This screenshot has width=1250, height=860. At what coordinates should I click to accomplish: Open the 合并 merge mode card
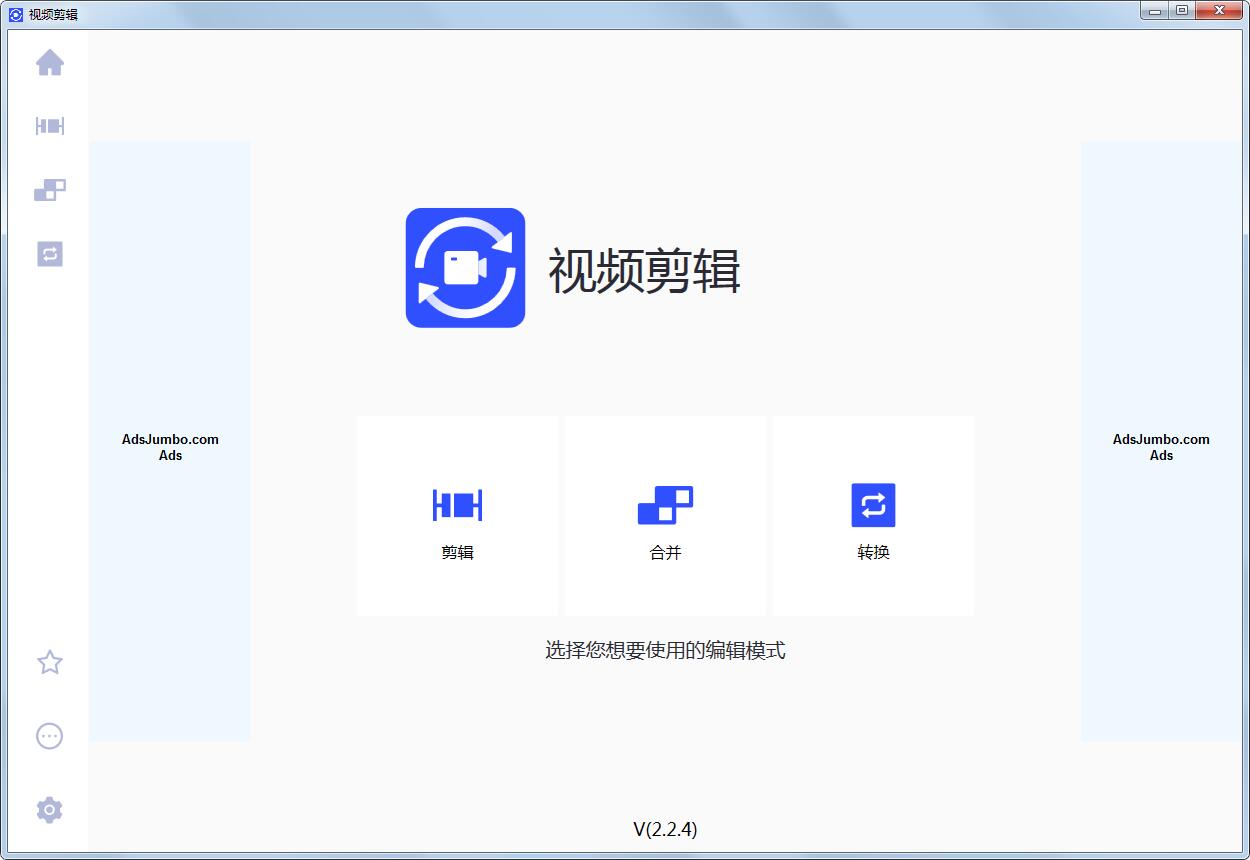point(665,516)
